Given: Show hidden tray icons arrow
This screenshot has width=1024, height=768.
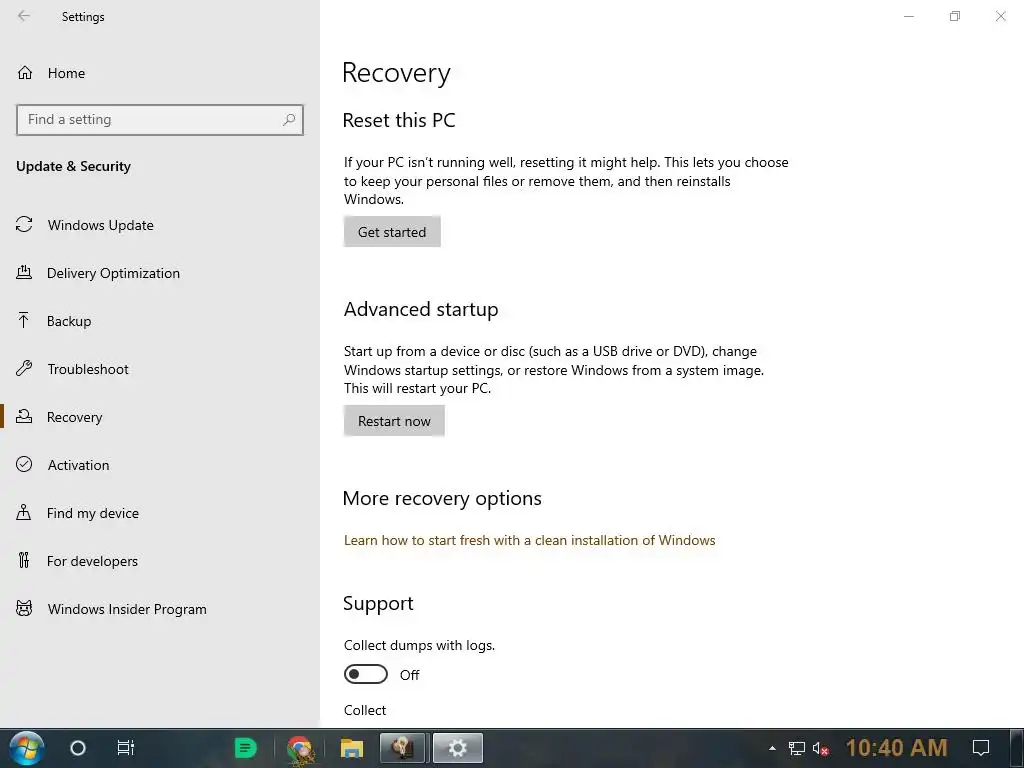Looking at the screenshot, I should pyautogui.click(x=773, y=748).
